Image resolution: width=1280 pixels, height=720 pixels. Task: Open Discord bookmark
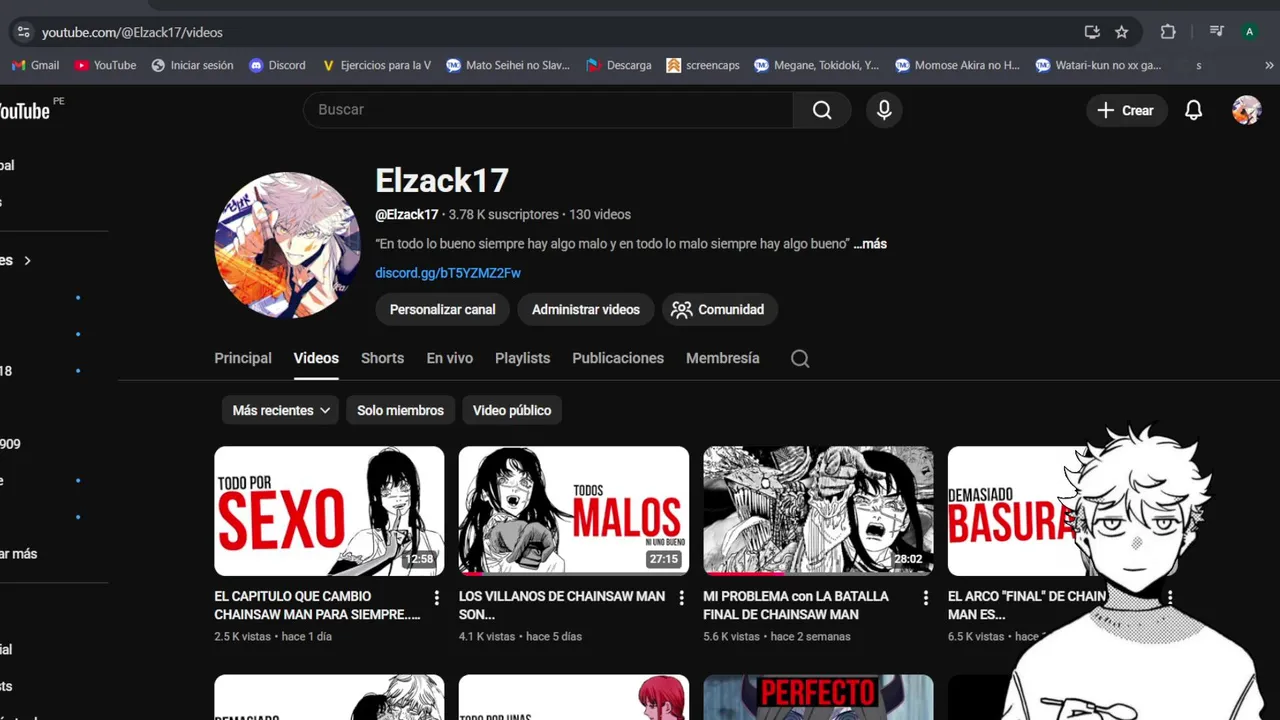pos(277,65)
